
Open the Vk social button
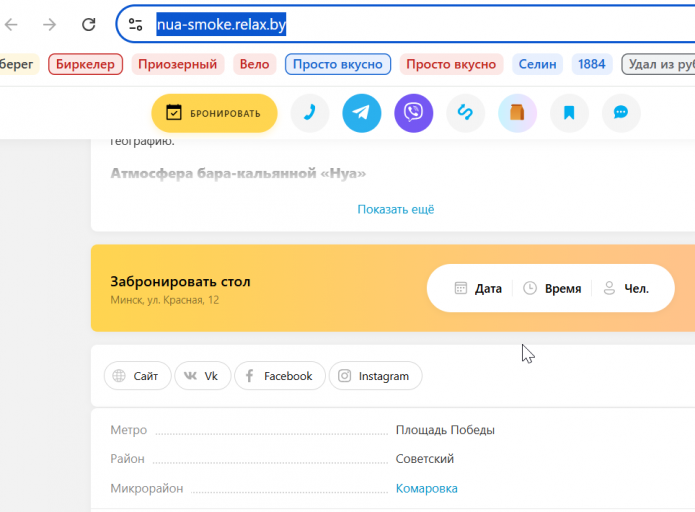[x=203, y=376]
